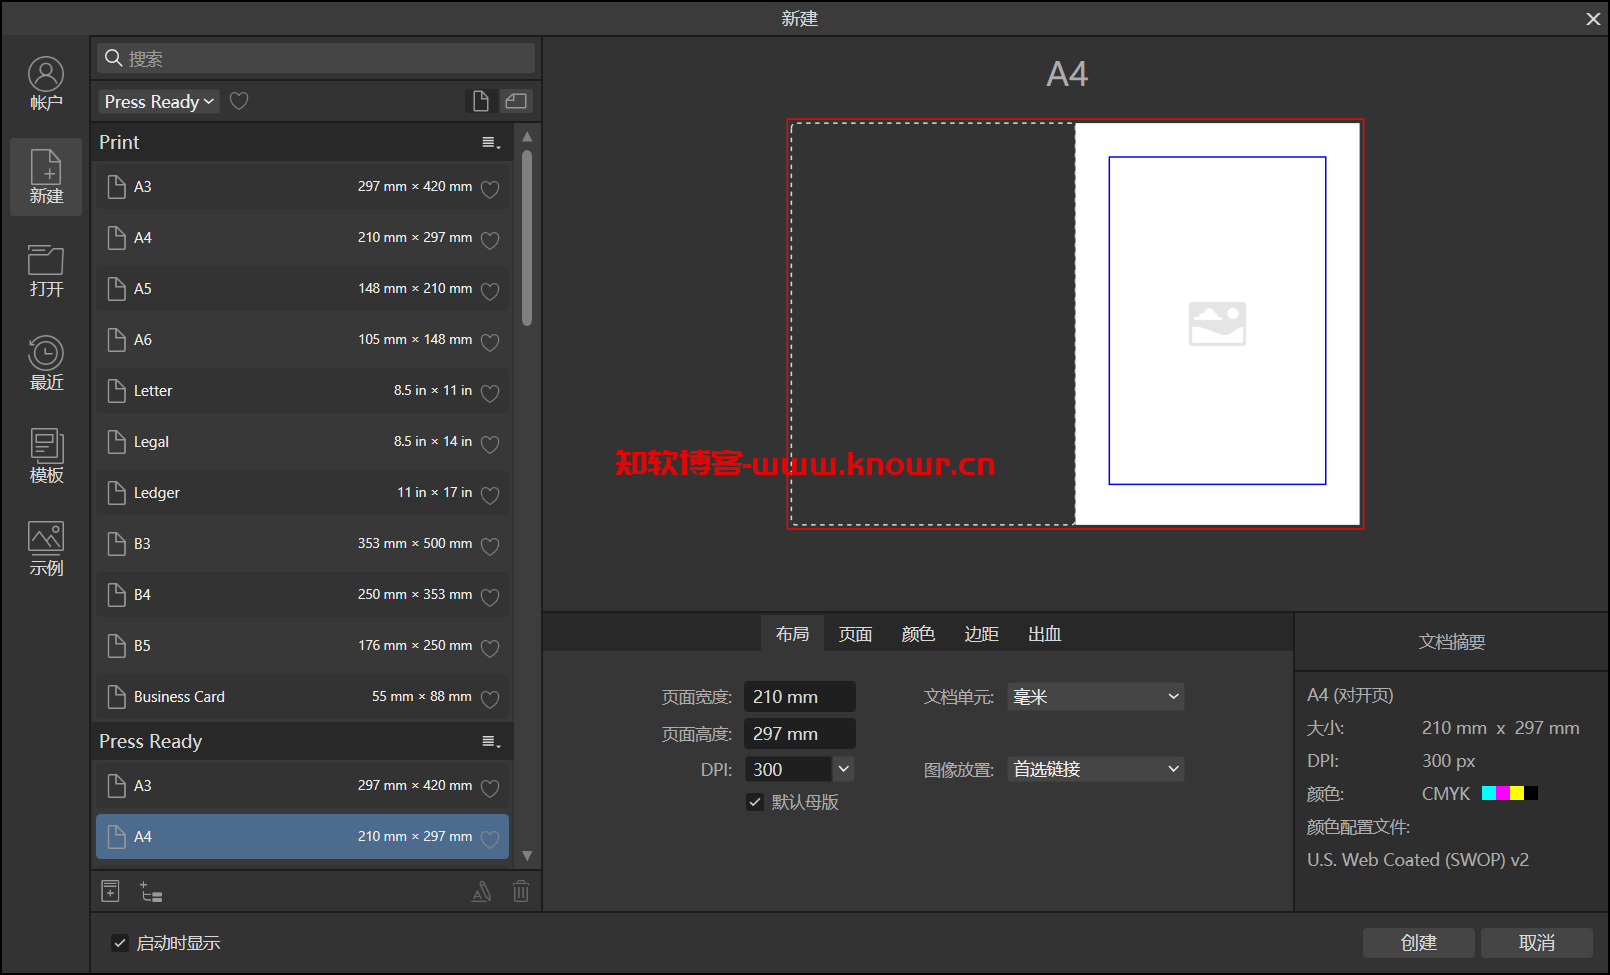Show the 最近 recent documents
The height and width of the screenshot is (975, 1610).
[46, 363]
